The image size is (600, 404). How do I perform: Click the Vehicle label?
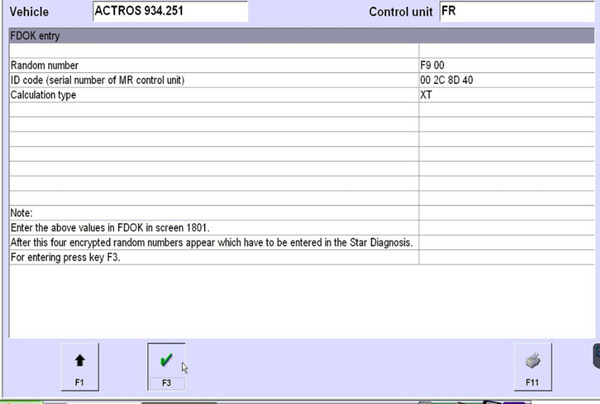click(x=29, y=12)
